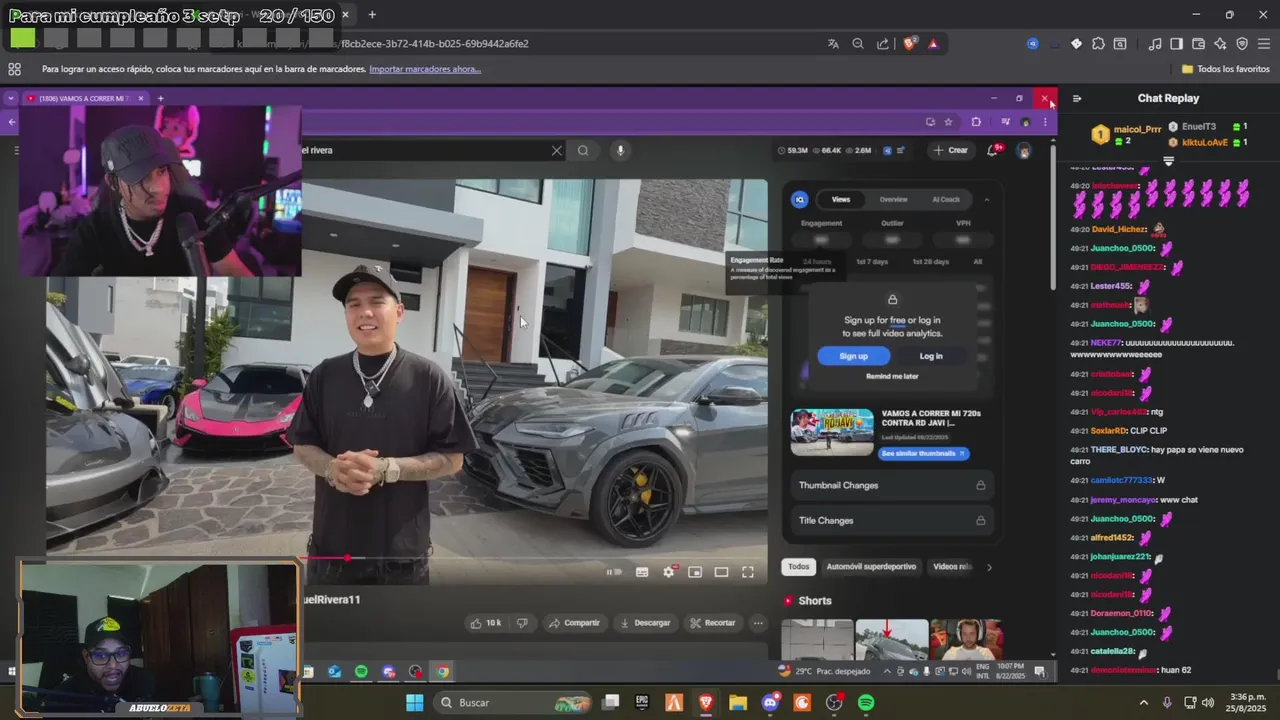Open the inner Chrome three-dot menu
This screenshot has width=1280, height=720.
[x=1045, y=122]
